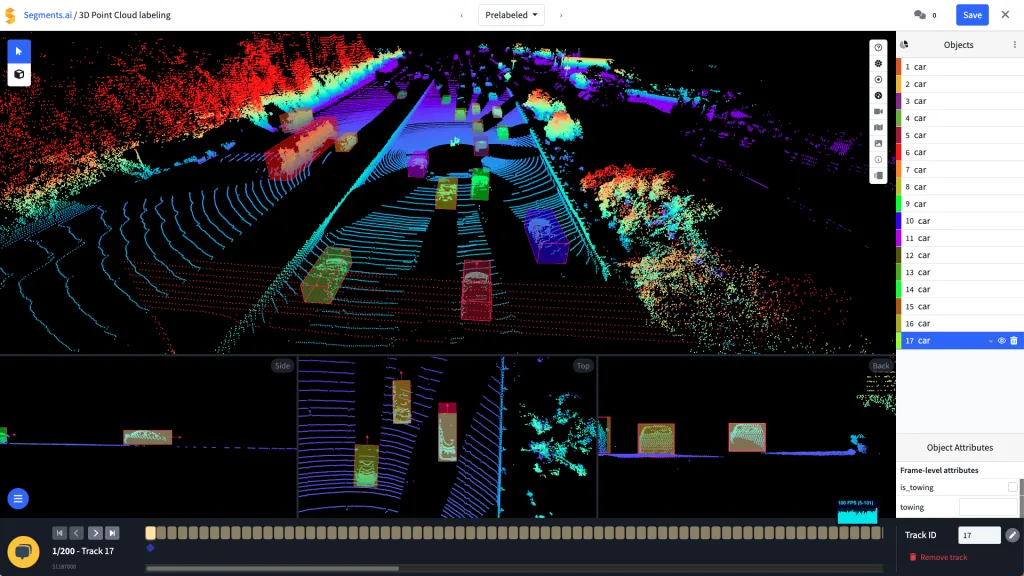This screenshot has width=1024, height=576.
Task: Open the blue circular menu button bottom left
Action: 18,498
